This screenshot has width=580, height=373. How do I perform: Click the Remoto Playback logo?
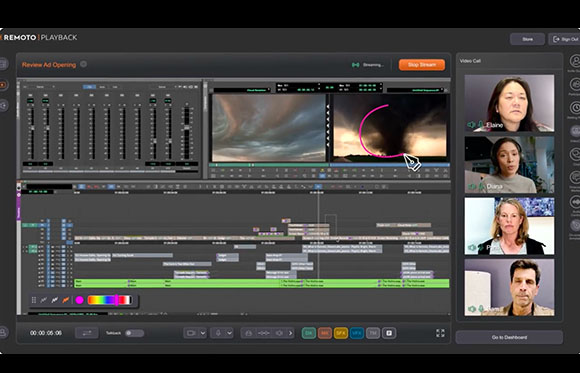pyautogui.click(x=39, y=37)
